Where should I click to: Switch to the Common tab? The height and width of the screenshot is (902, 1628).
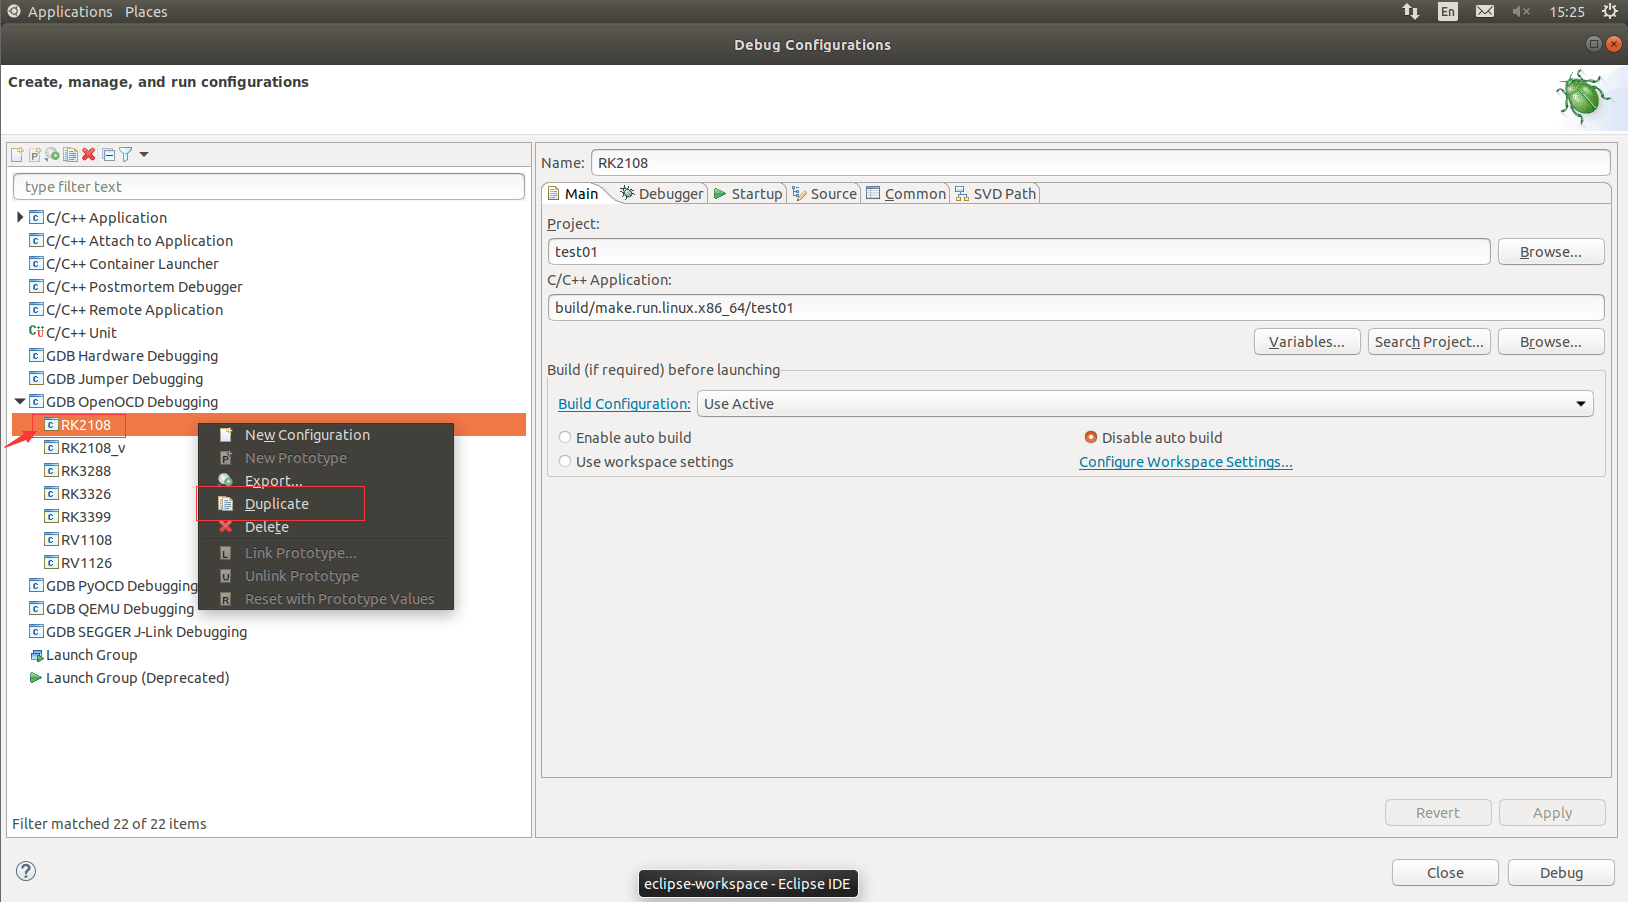coord(906,194)
